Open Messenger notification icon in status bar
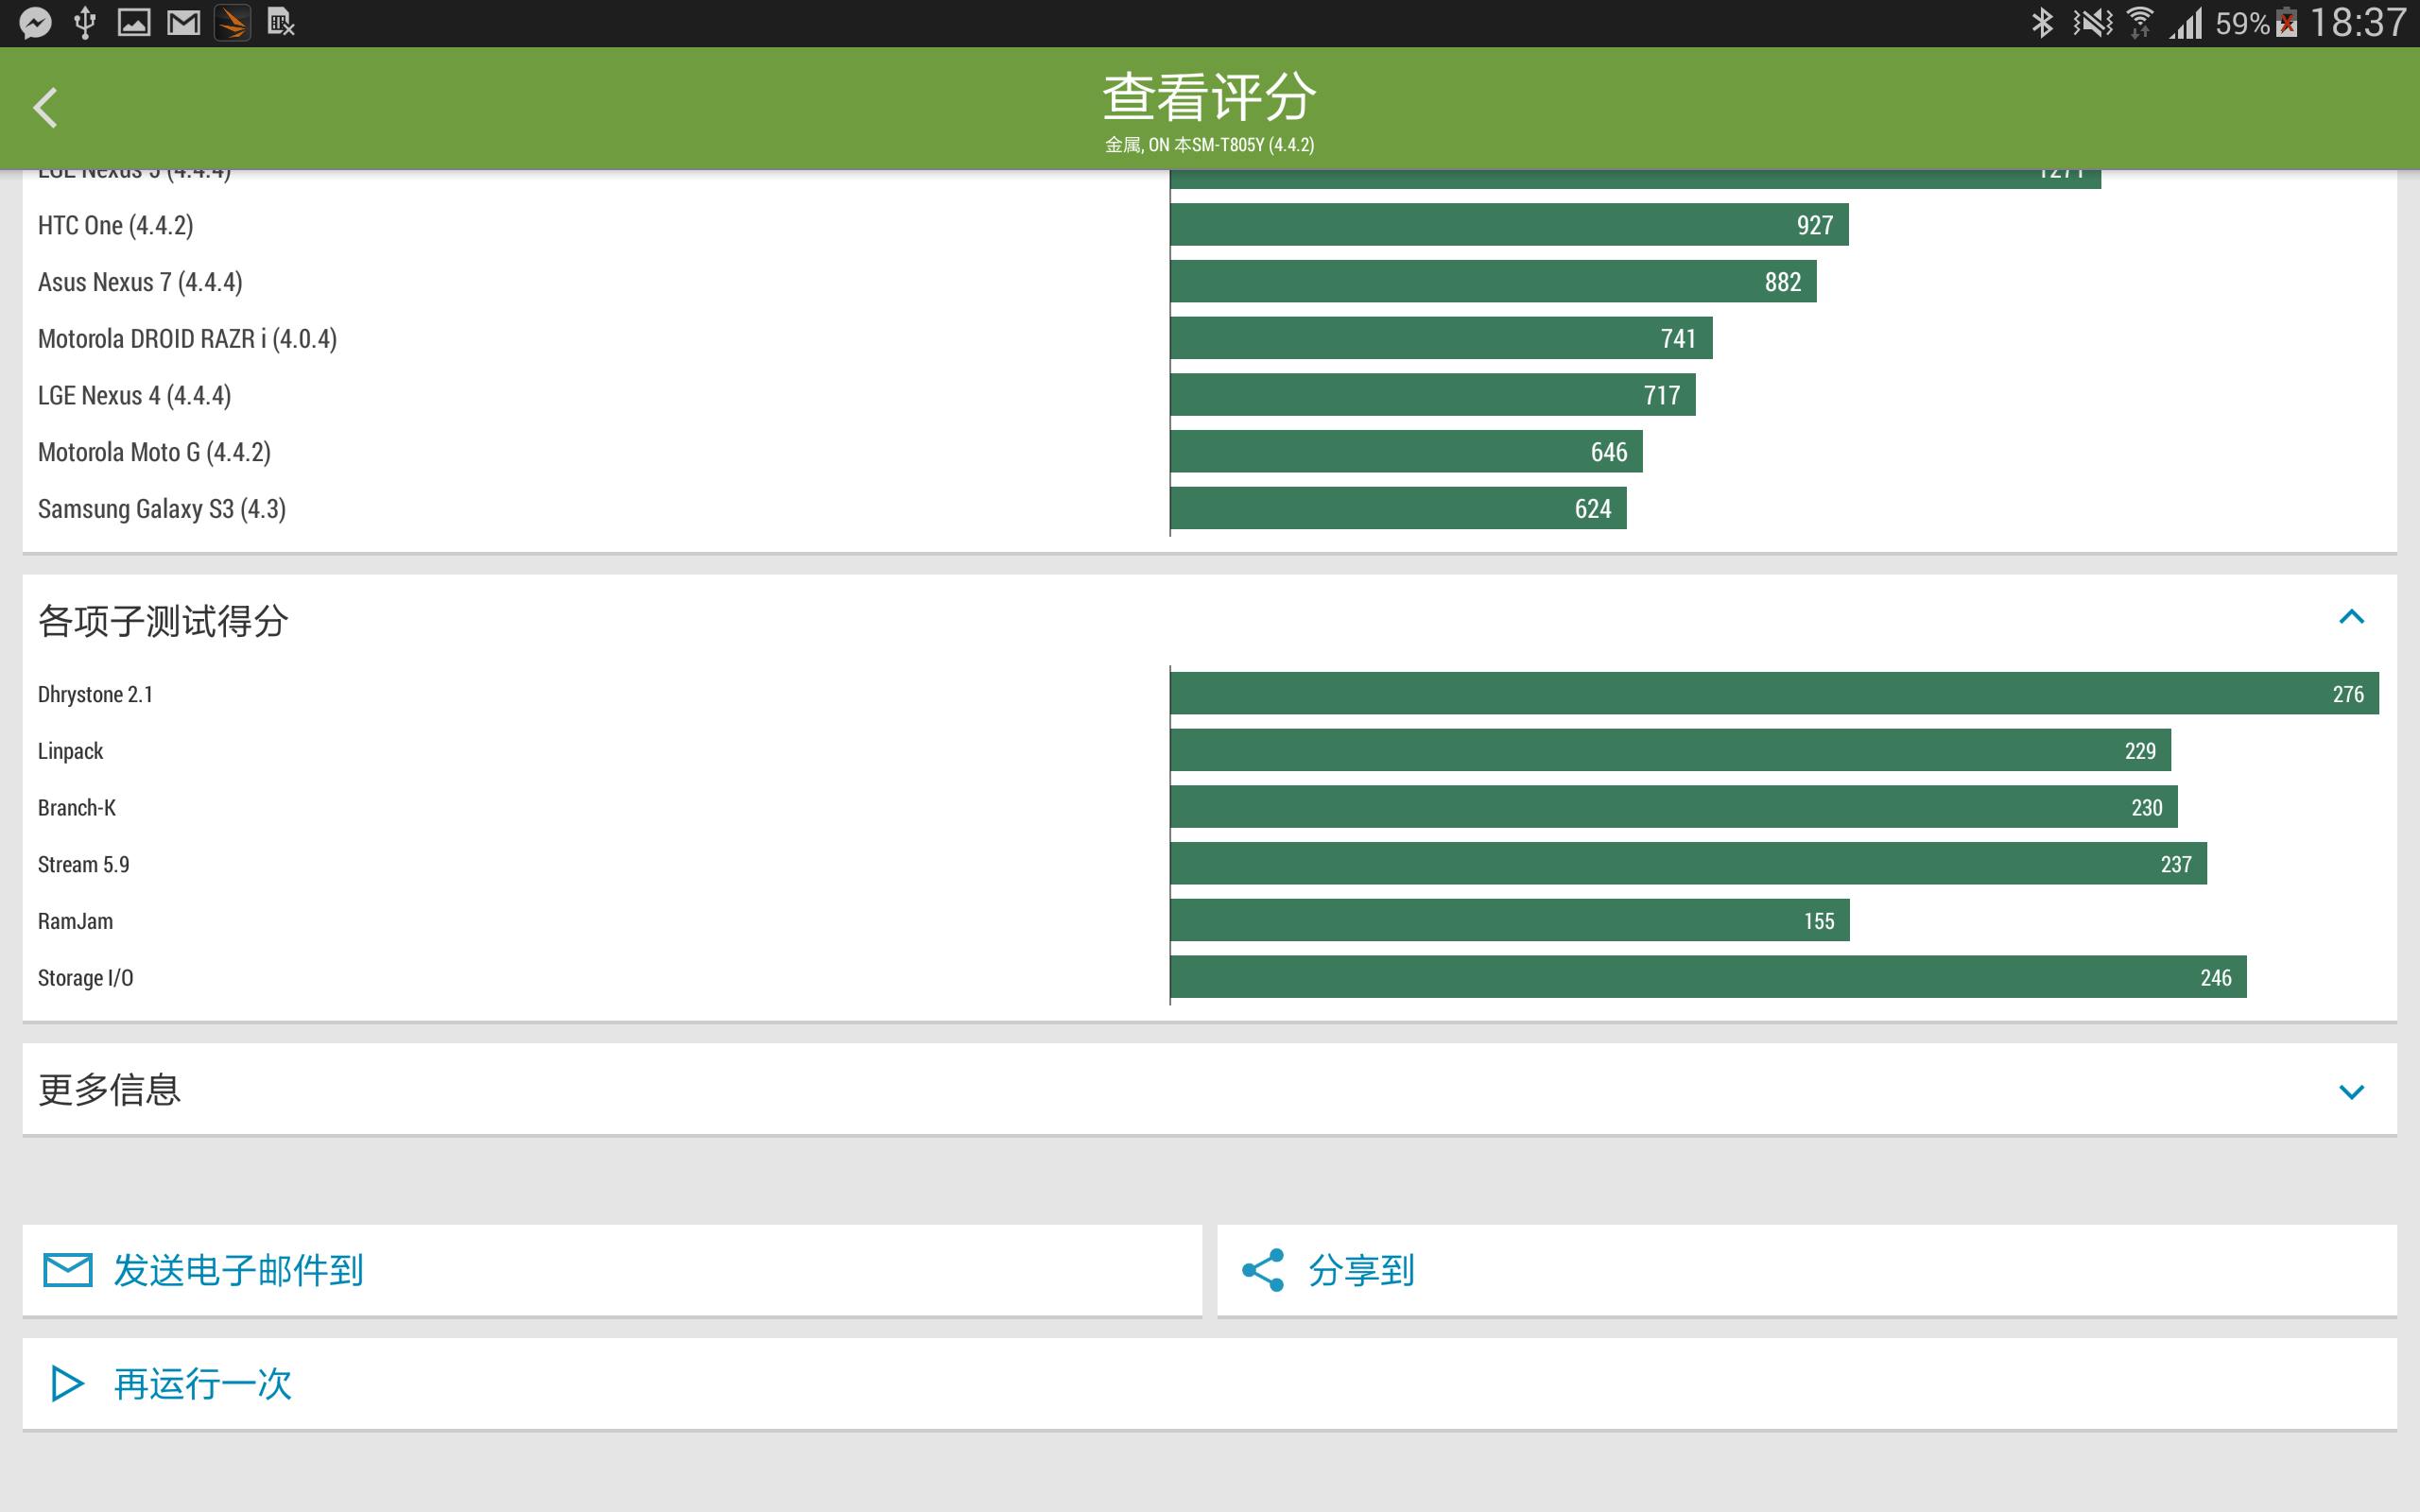This screenshot has width=2420, height=1512. pyautogui.click(x=36, y=23)
